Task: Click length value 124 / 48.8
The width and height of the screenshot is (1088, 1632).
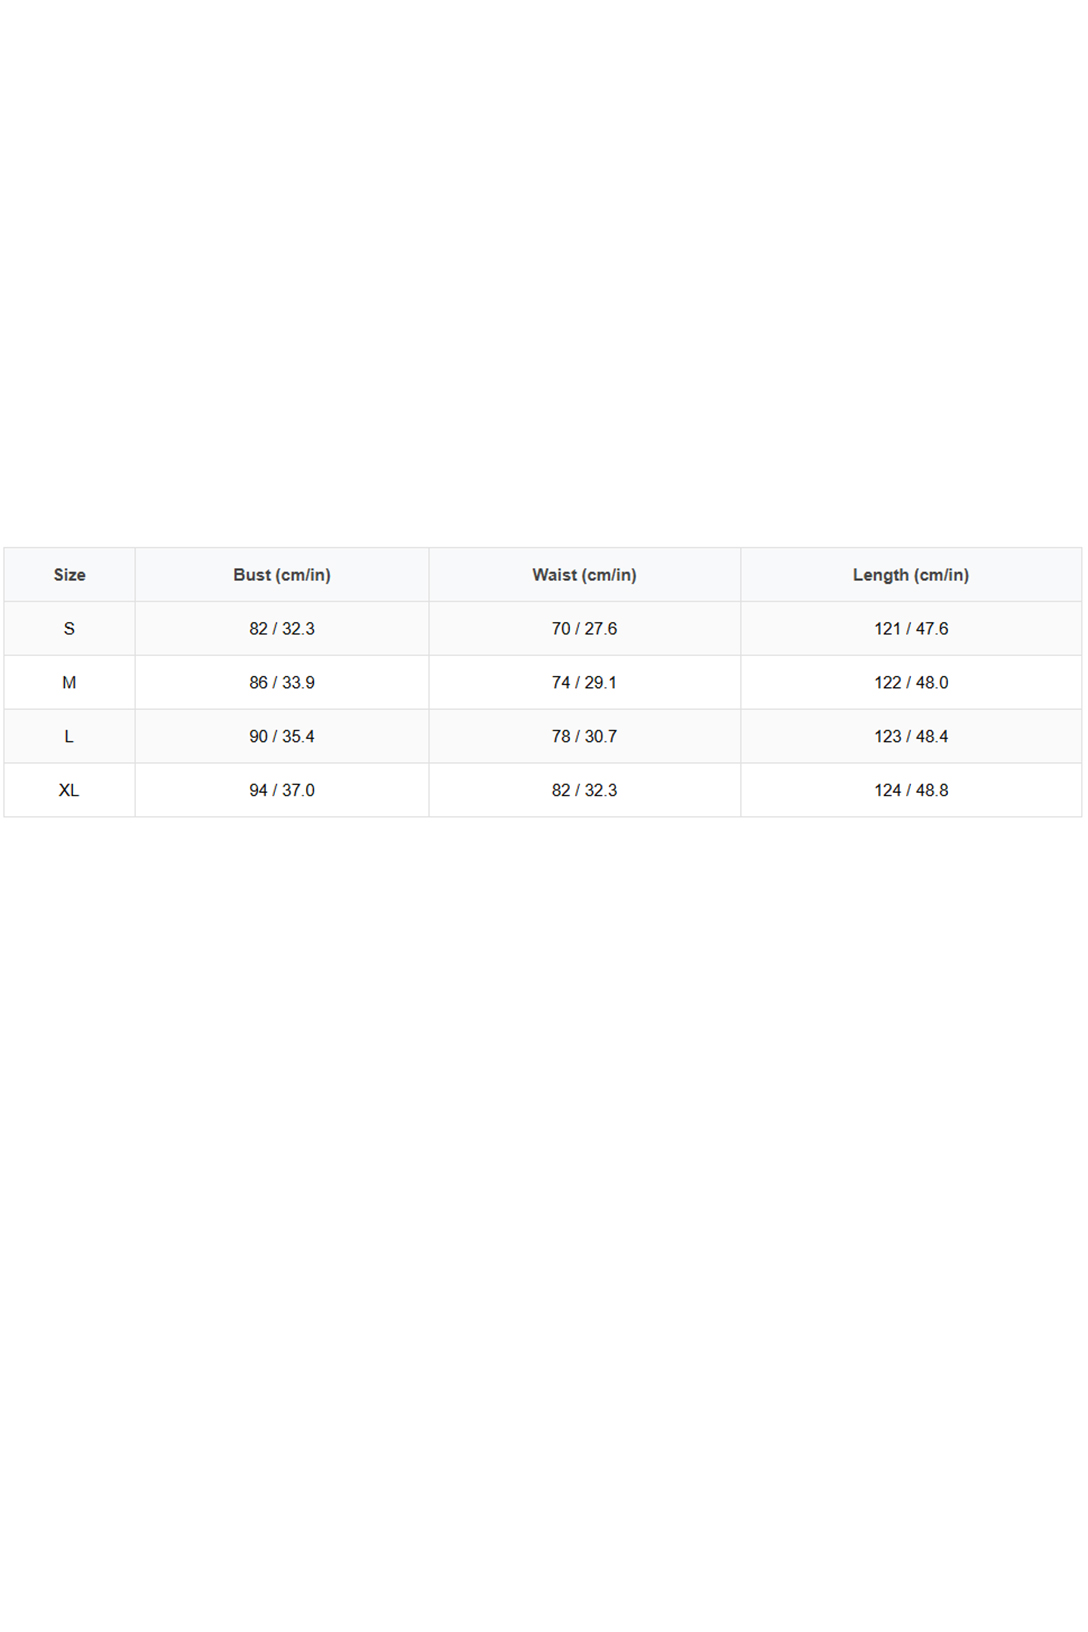Action: click(911, 790)
